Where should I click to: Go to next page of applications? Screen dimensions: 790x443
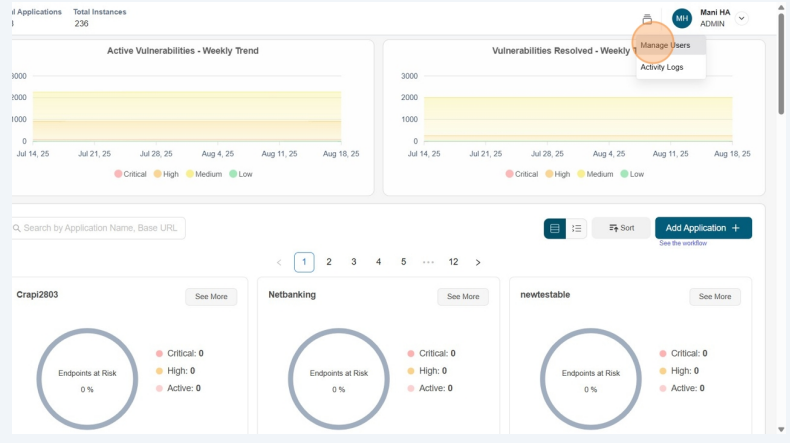478,262
